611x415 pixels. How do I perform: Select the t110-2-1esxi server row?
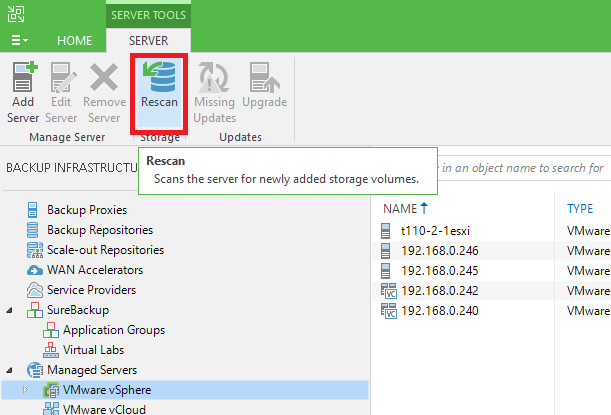click(491, 231)
